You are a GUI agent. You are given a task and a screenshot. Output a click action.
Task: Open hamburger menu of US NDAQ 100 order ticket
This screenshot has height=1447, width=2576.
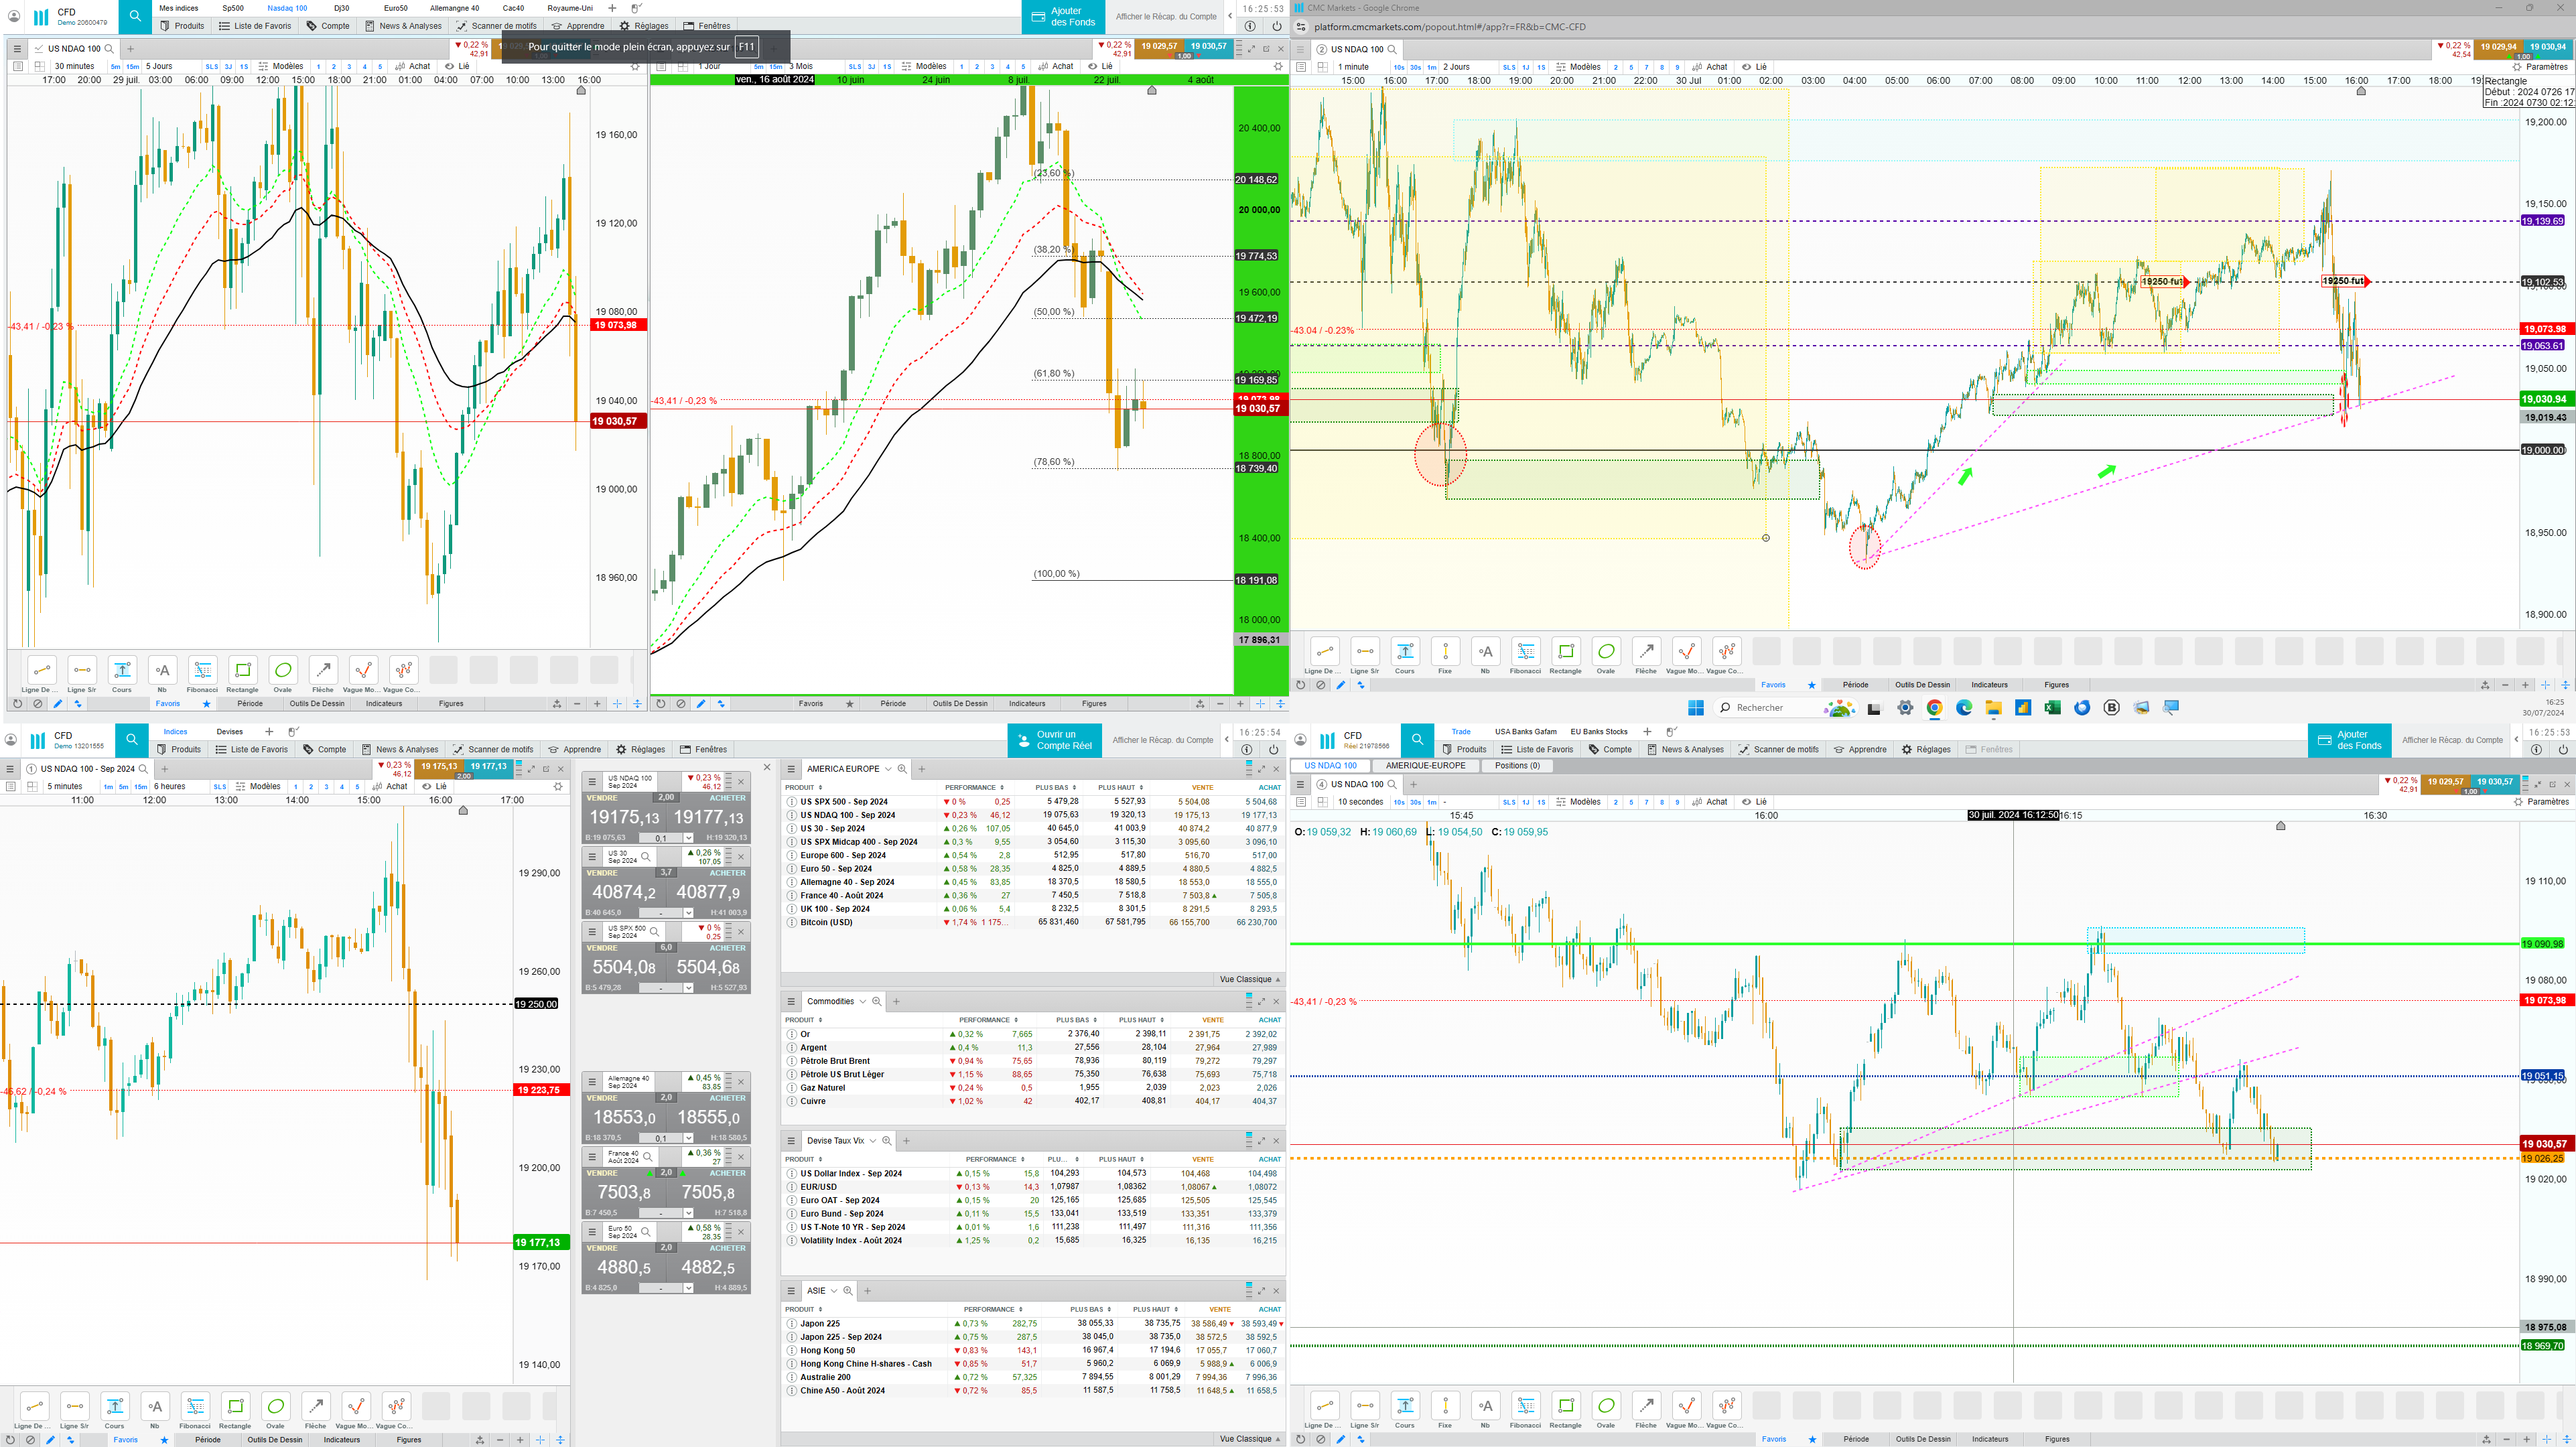[592, 781]
